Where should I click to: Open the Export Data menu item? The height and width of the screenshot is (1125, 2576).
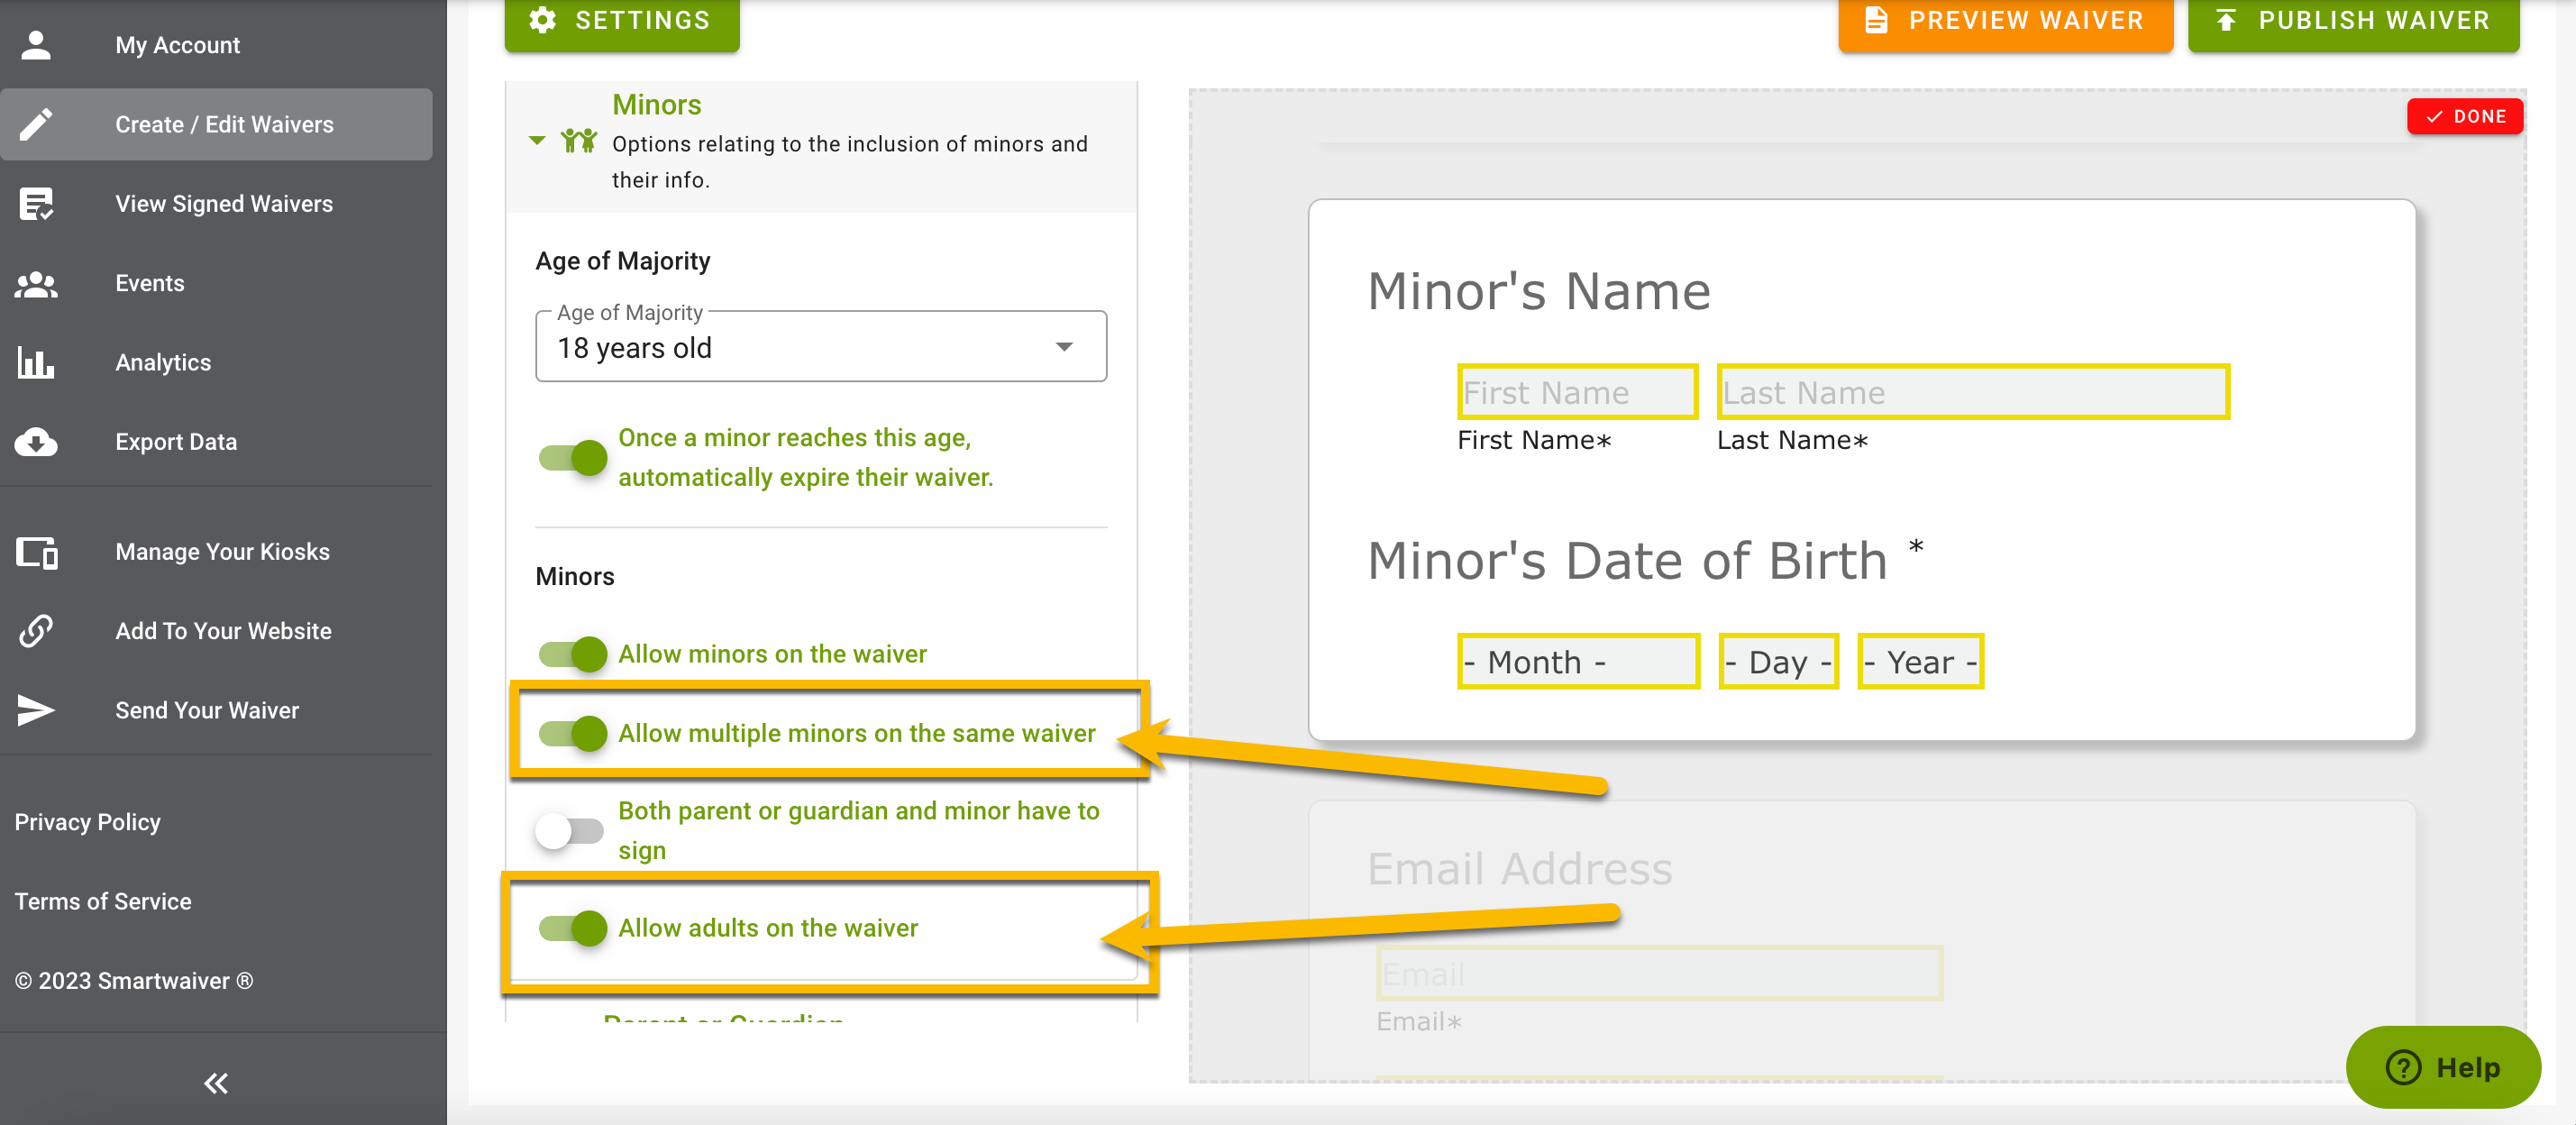(x=216, y=442)
